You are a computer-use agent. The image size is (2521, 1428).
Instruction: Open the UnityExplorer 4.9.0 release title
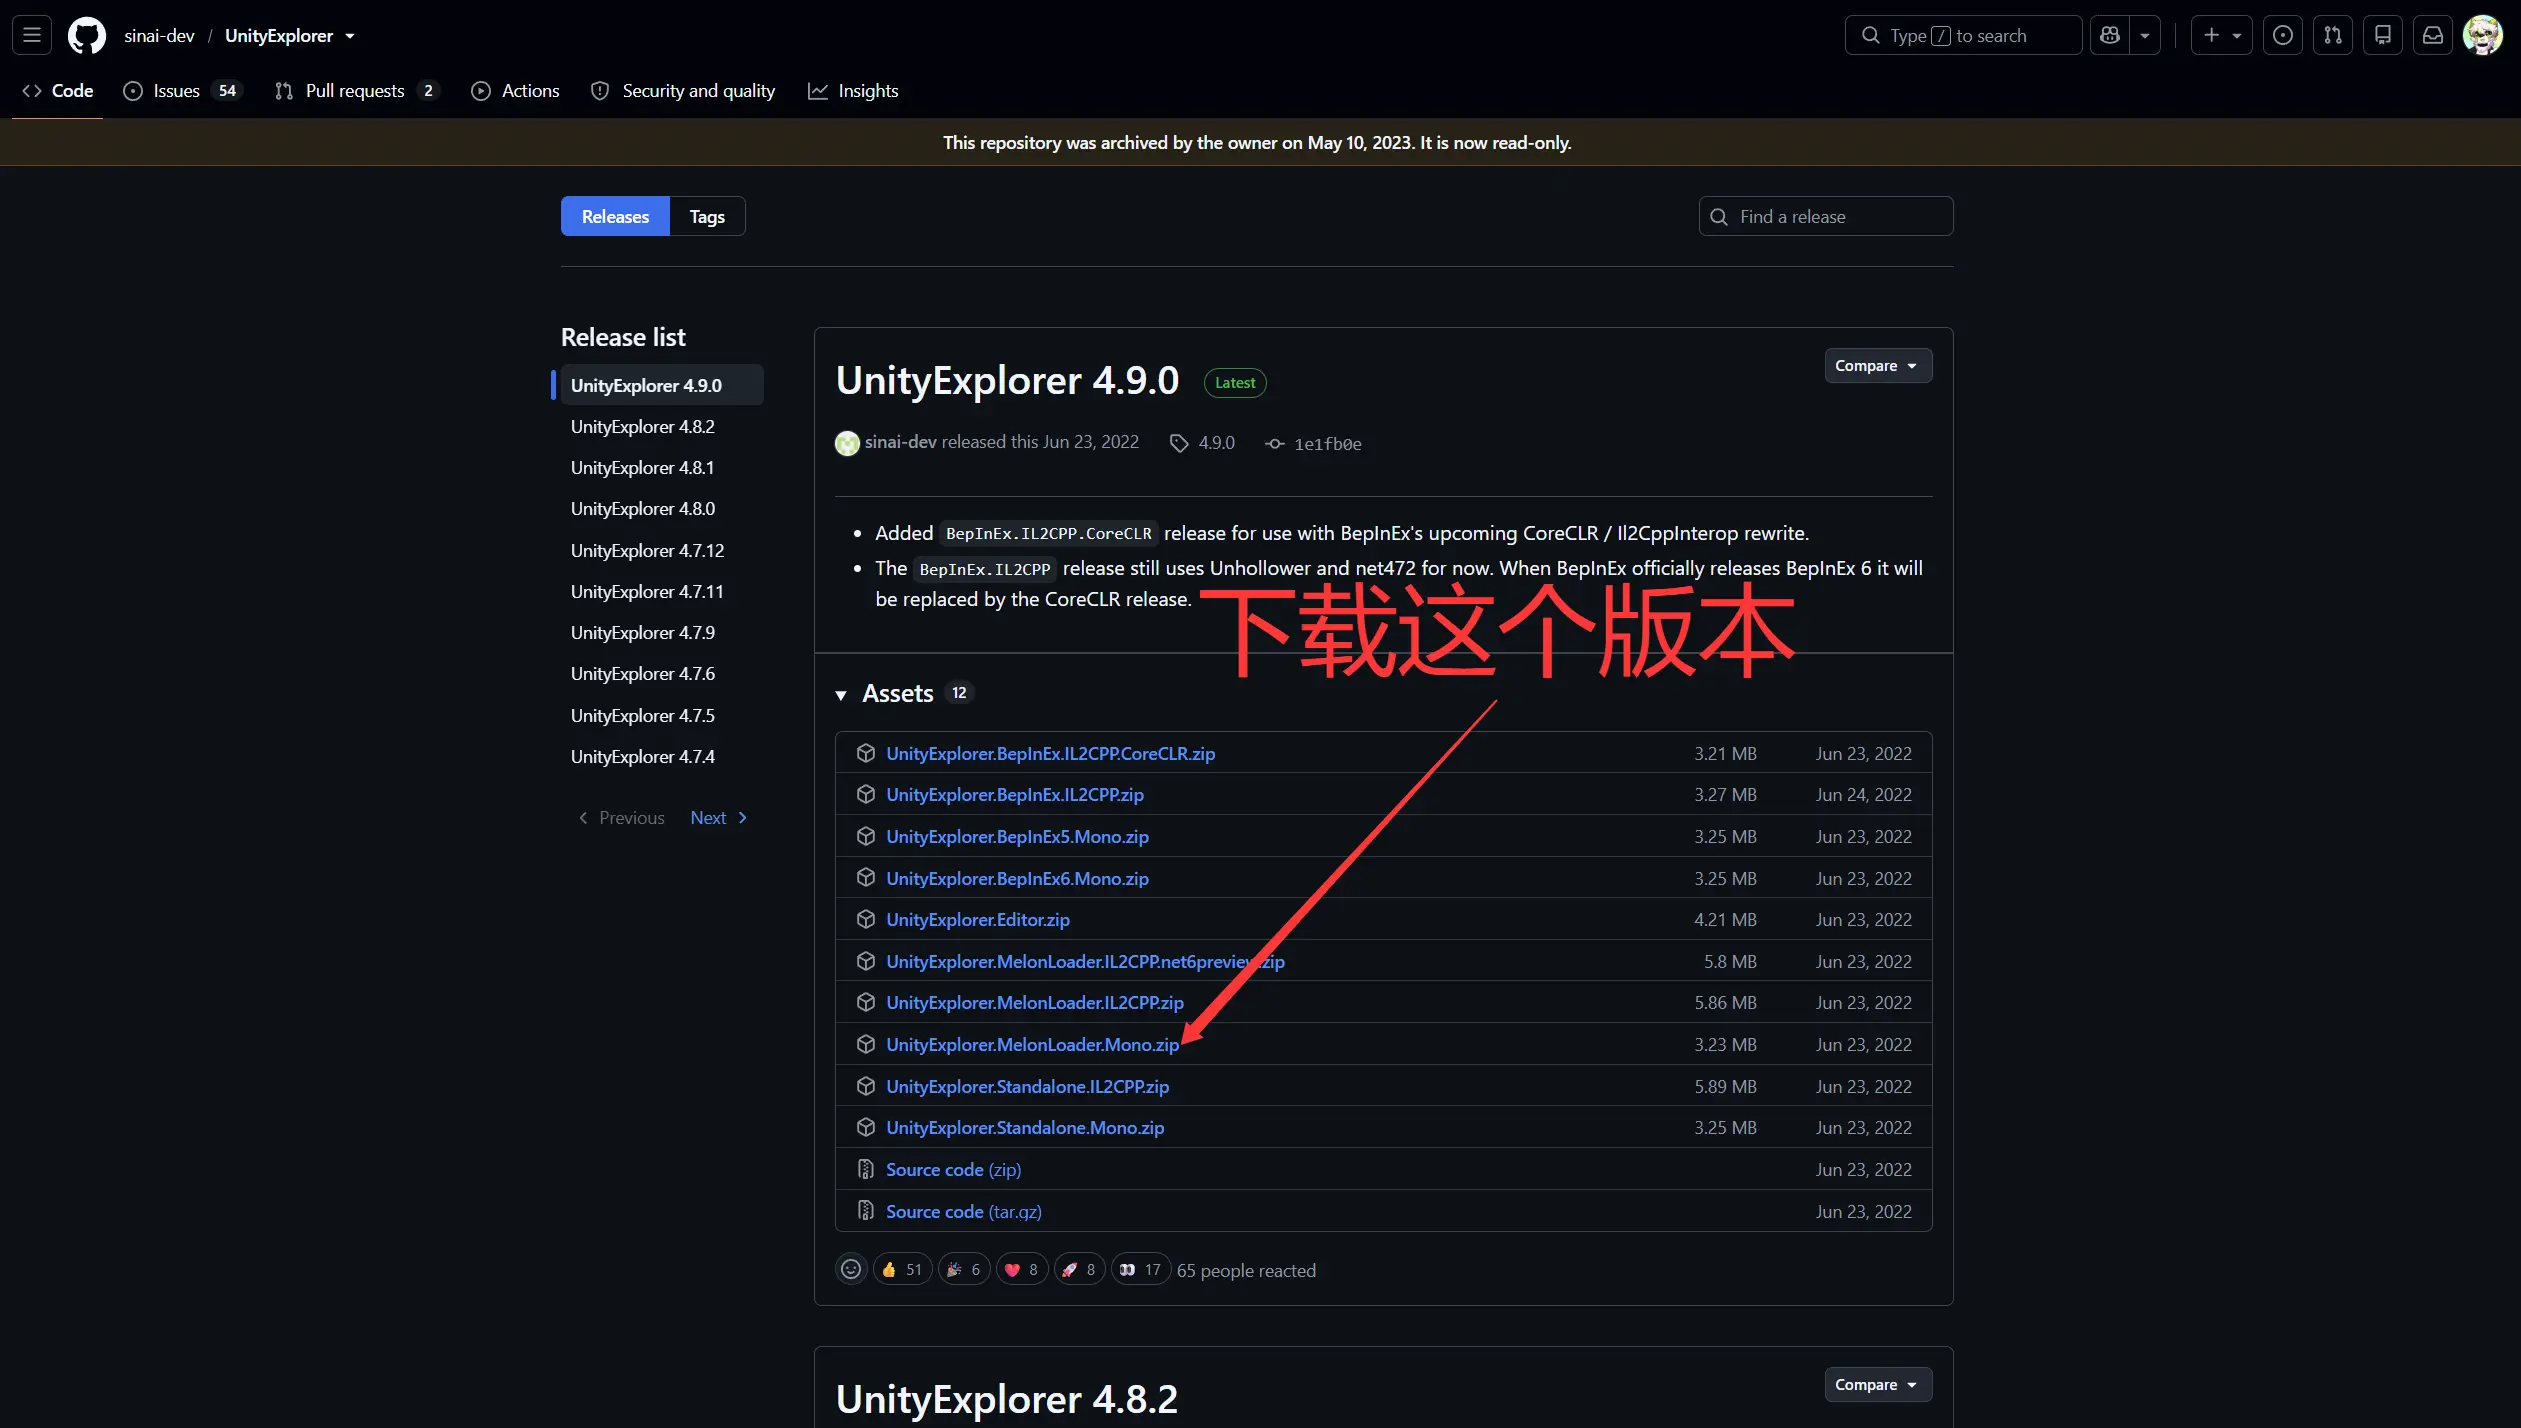tap(1007, 381)
